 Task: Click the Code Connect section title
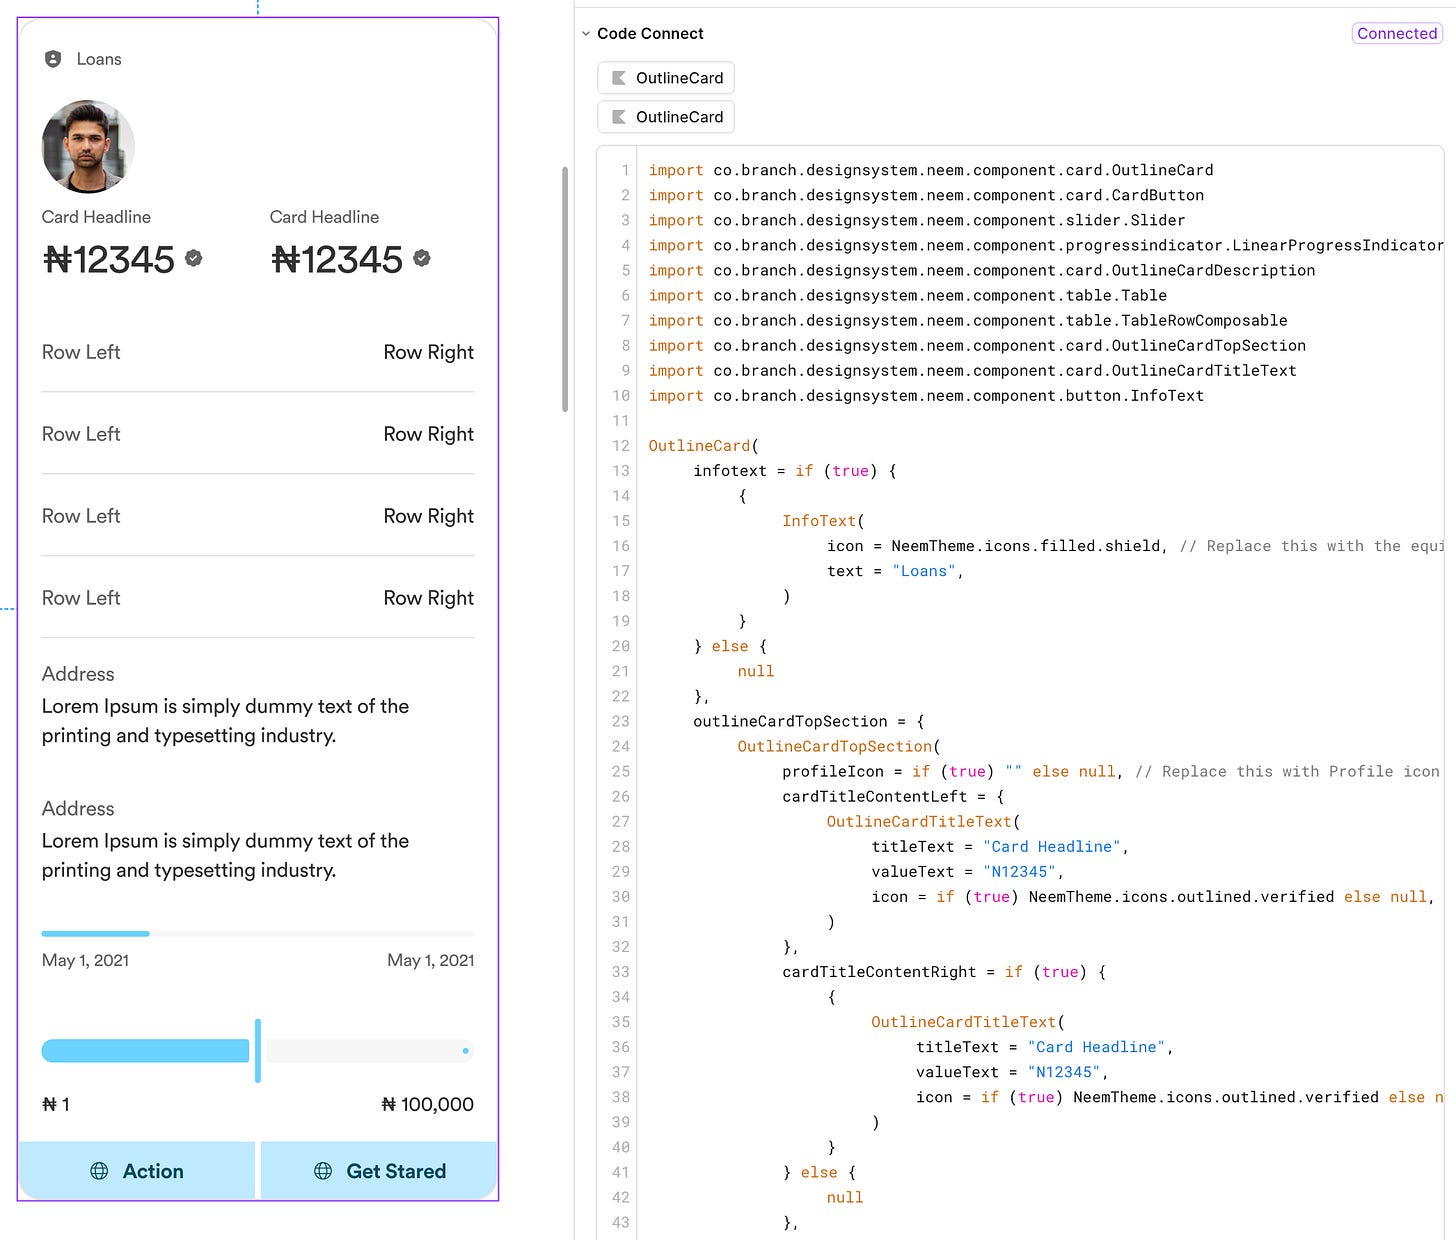650,34
